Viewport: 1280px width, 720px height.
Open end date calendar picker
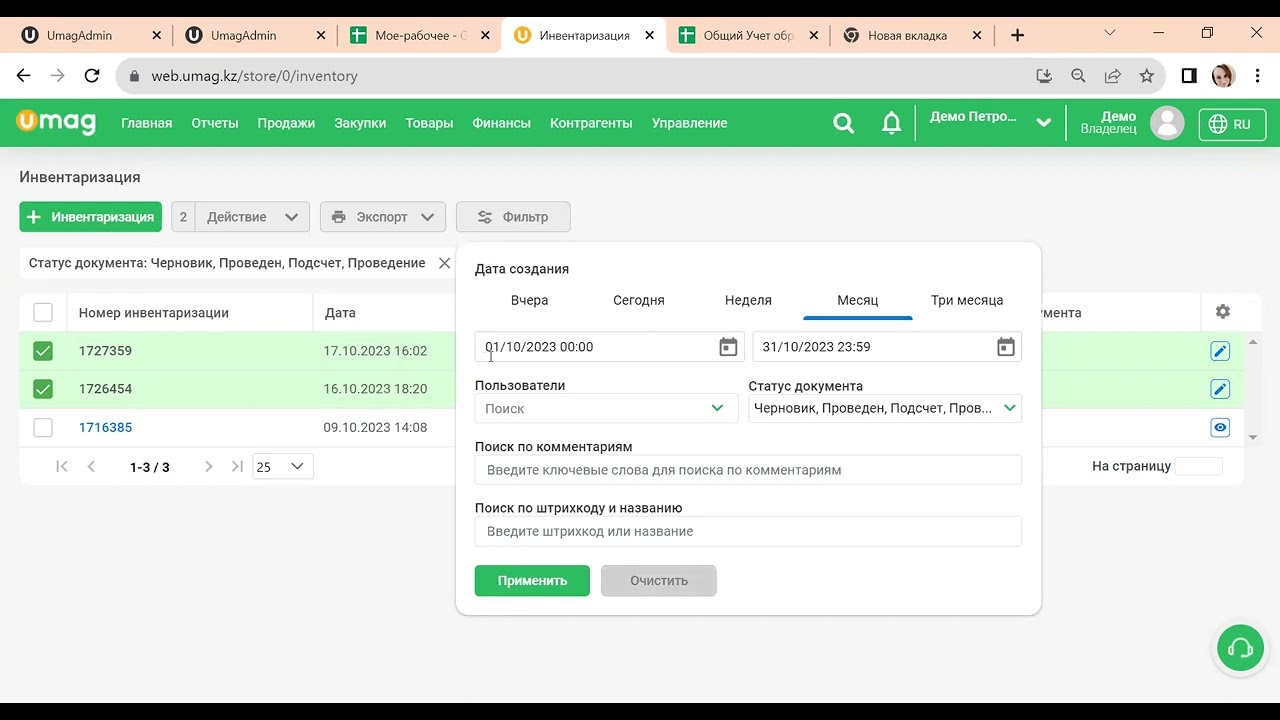pyautogui.click(x=1006, y=347)
